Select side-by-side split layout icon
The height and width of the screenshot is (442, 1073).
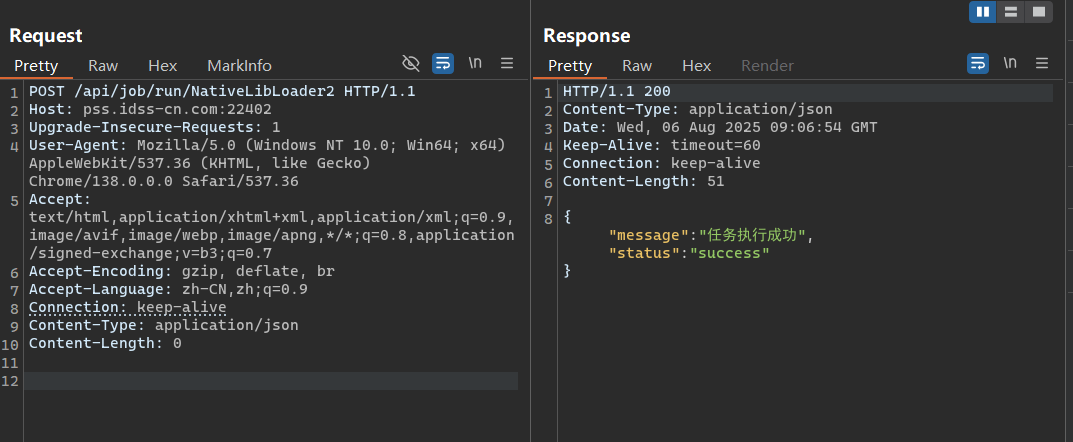(x=983, y=12)
